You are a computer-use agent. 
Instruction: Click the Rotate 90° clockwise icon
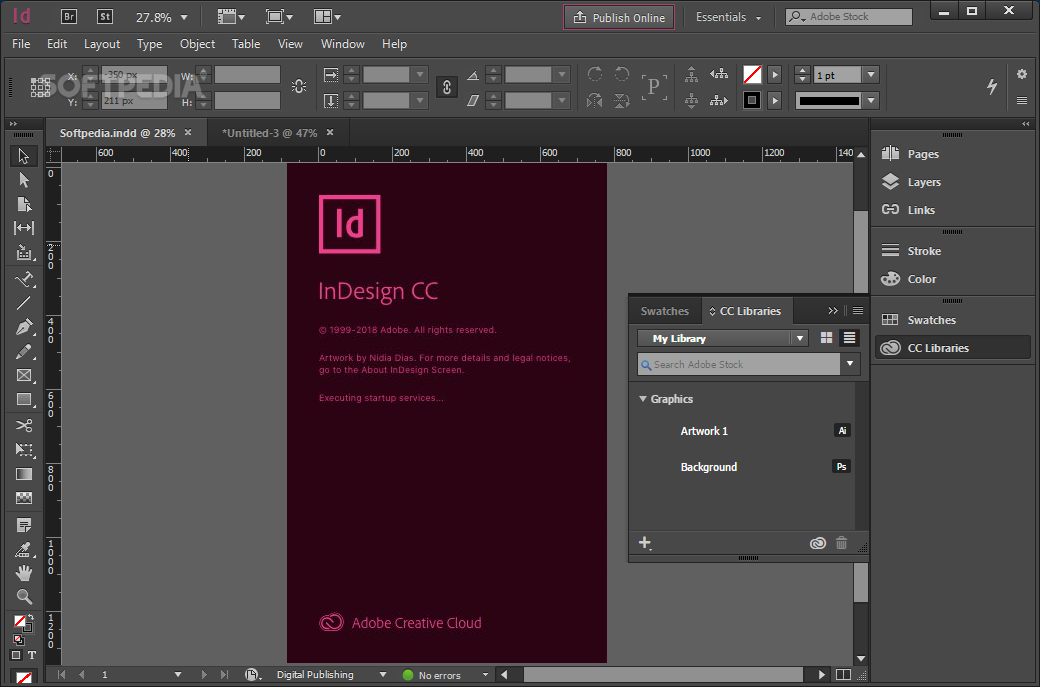[594, 74]
